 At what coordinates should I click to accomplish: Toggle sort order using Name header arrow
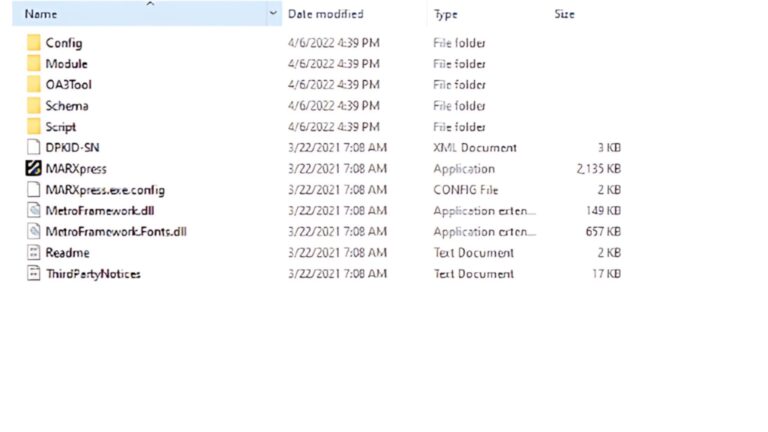pyautogui.click(x=150, y=5)
